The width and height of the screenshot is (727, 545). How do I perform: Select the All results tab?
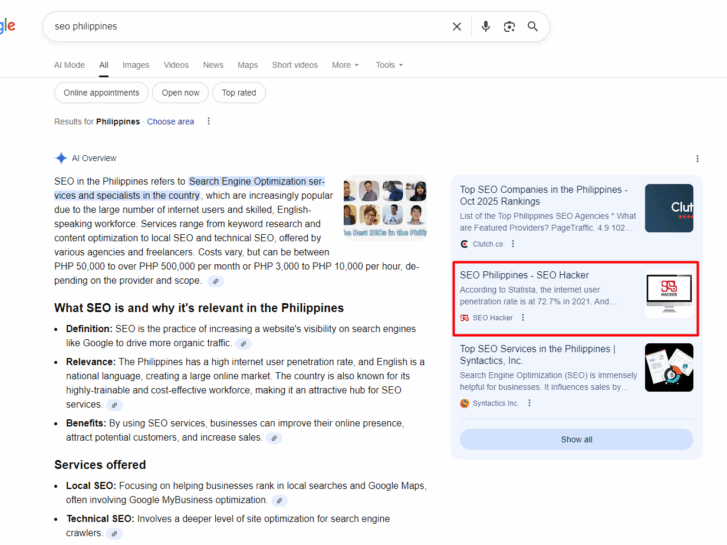click(103, 65)
